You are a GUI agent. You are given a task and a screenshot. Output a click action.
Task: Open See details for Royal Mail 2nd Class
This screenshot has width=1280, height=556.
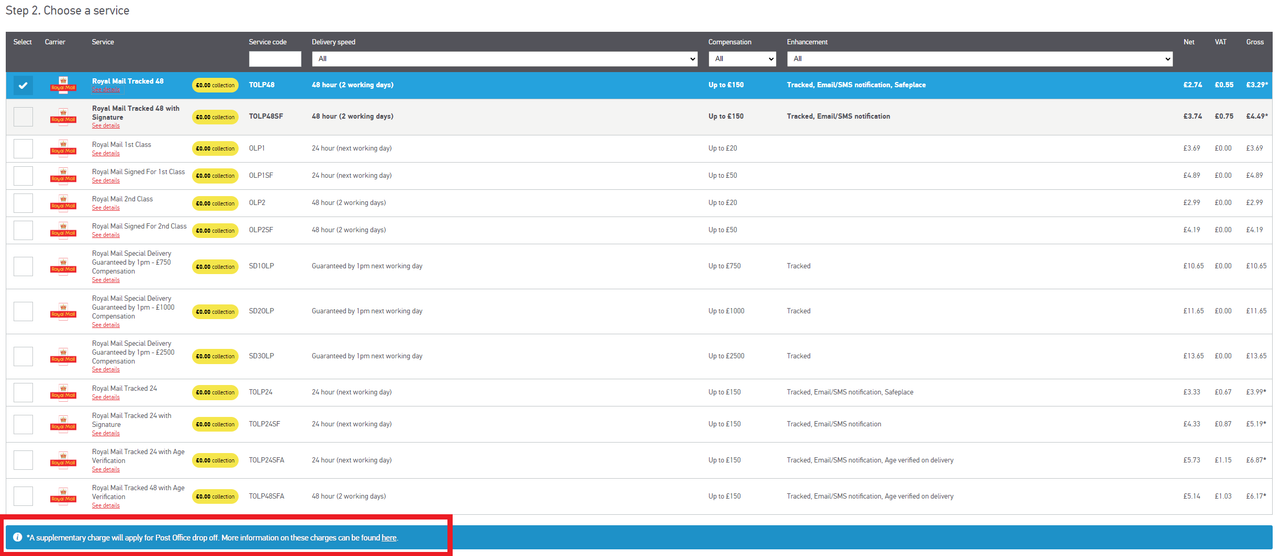tap(106, 208)
